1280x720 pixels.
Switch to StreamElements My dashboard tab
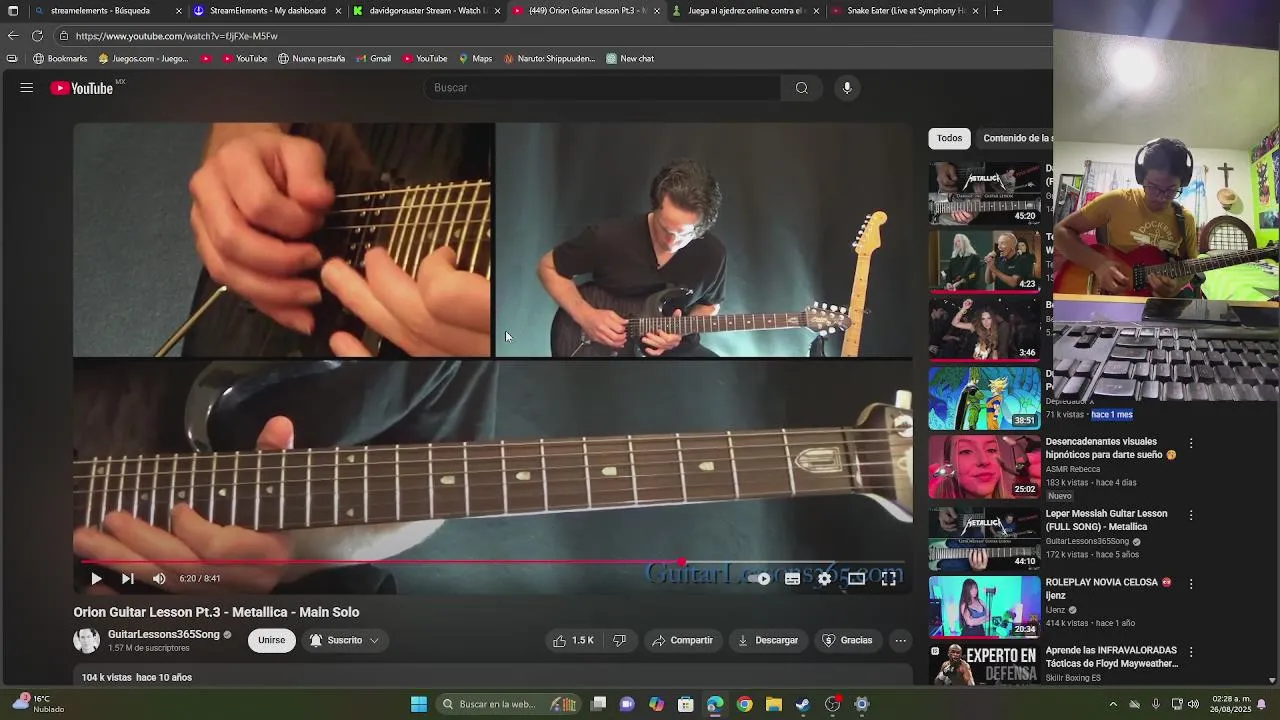[x=266, y=11]
